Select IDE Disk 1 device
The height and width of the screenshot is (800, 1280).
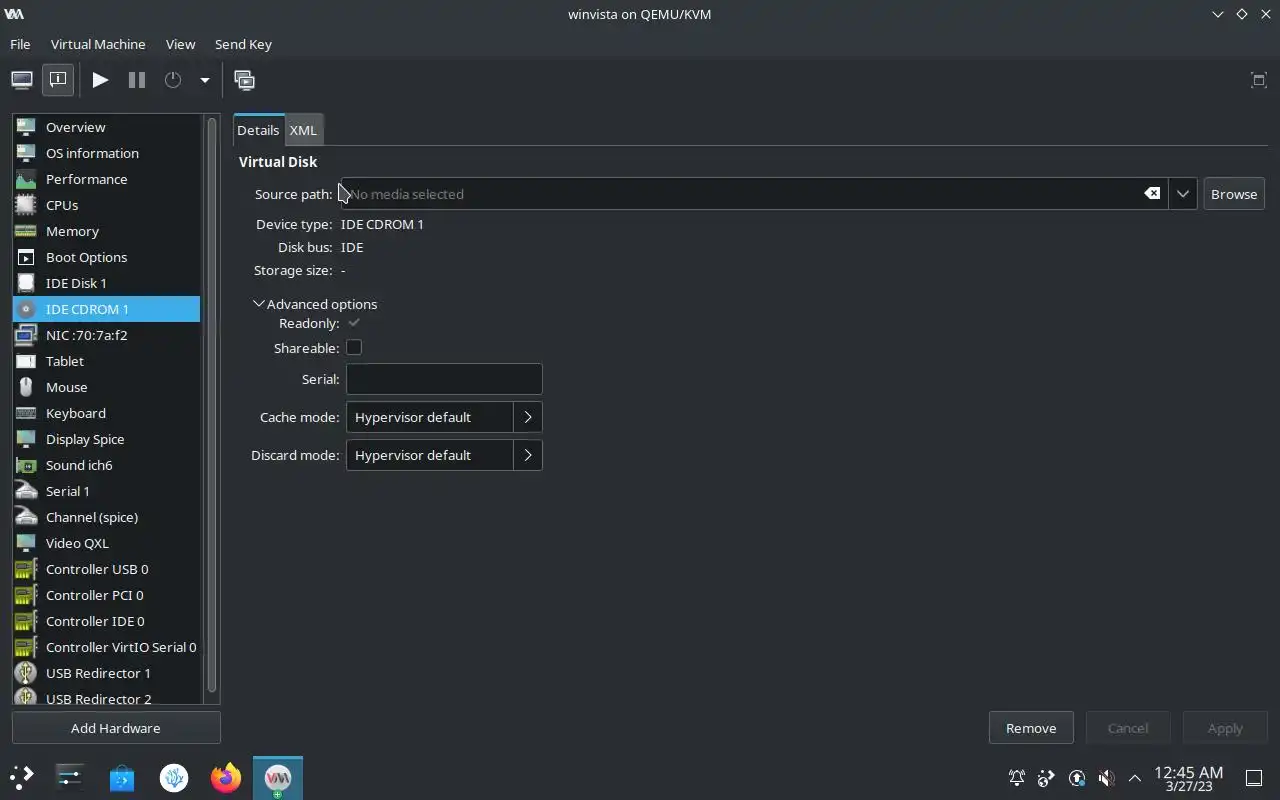[x=106, y=283]
